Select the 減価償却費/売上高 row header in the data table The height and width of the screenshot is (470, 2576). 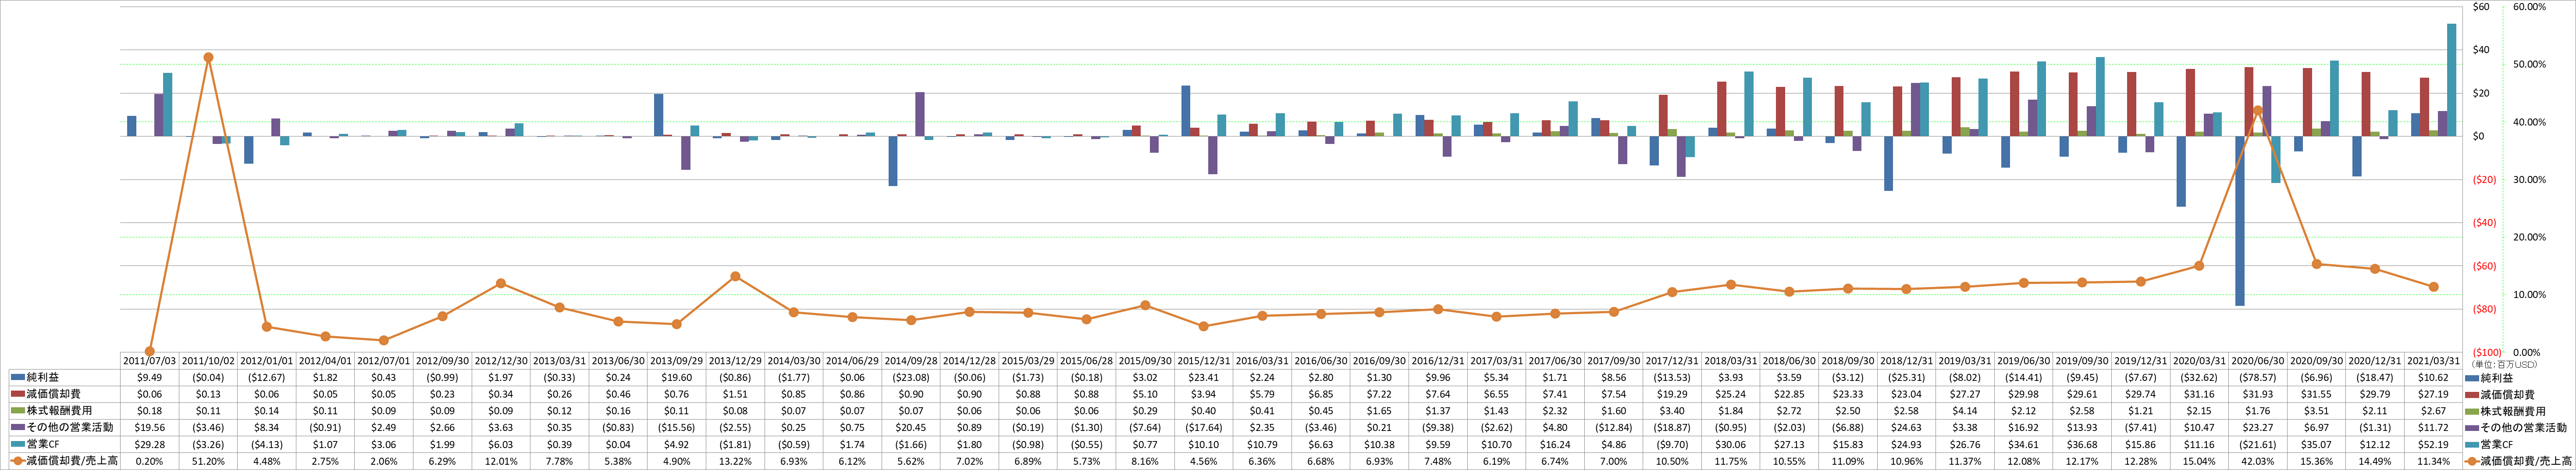point(65,461)
